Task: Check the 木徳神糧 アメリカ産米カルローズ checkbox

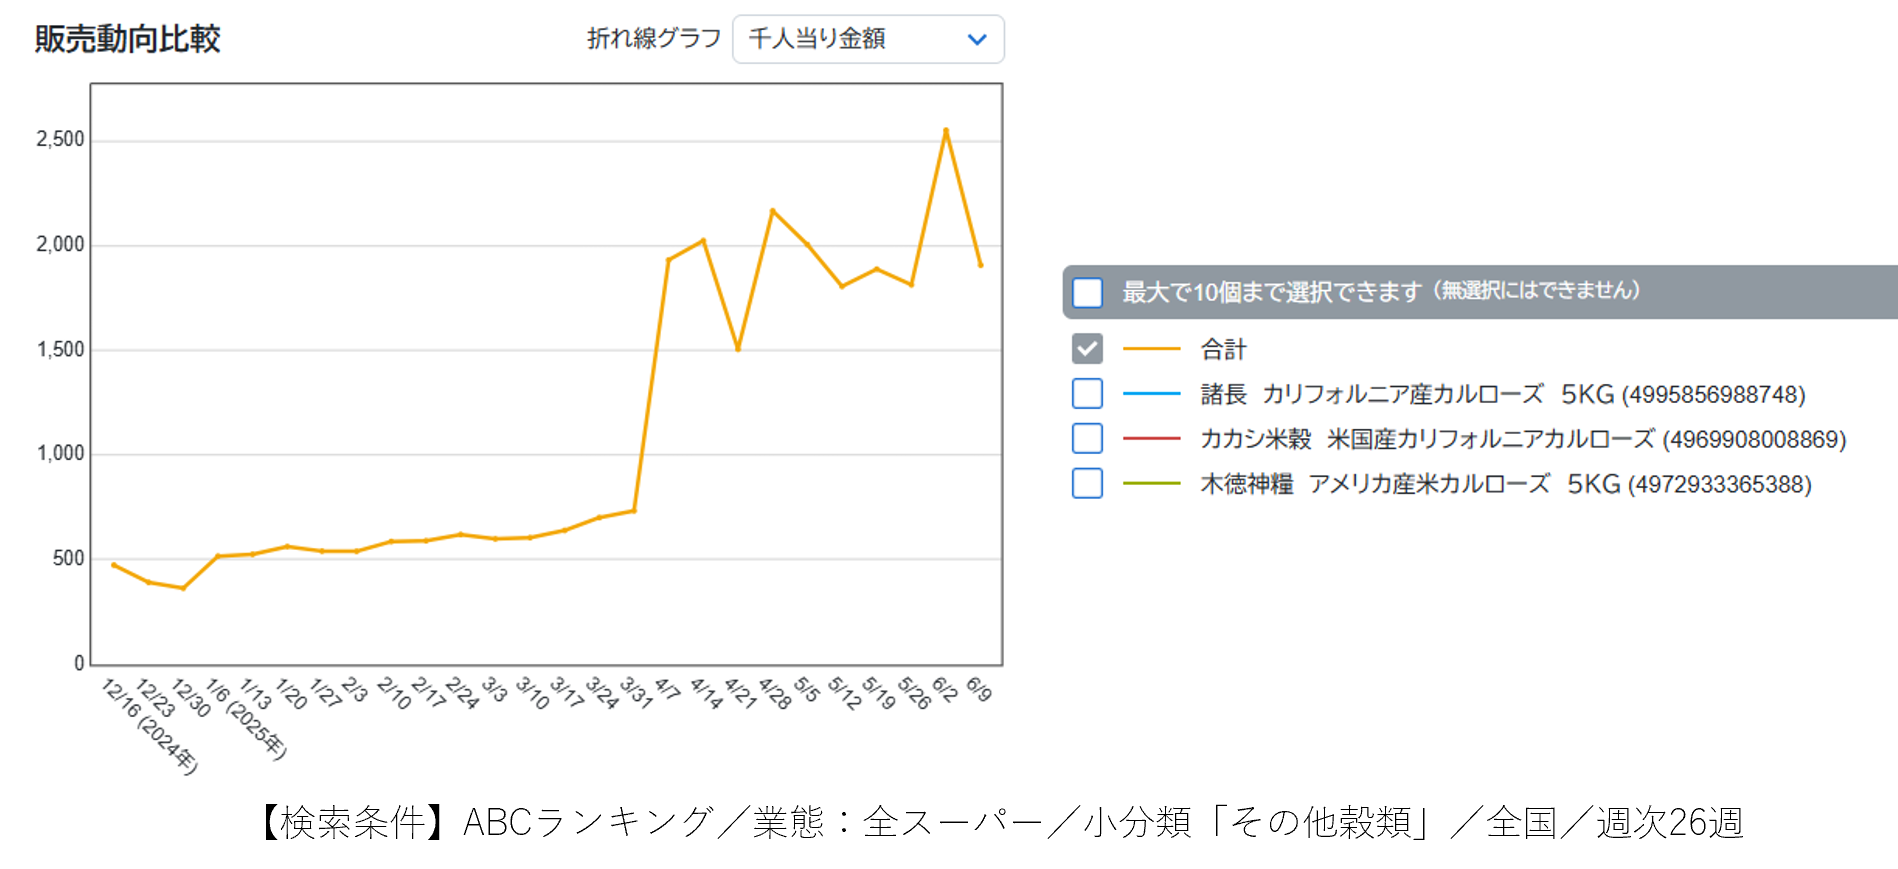Action: click(x=1087, y=483)
